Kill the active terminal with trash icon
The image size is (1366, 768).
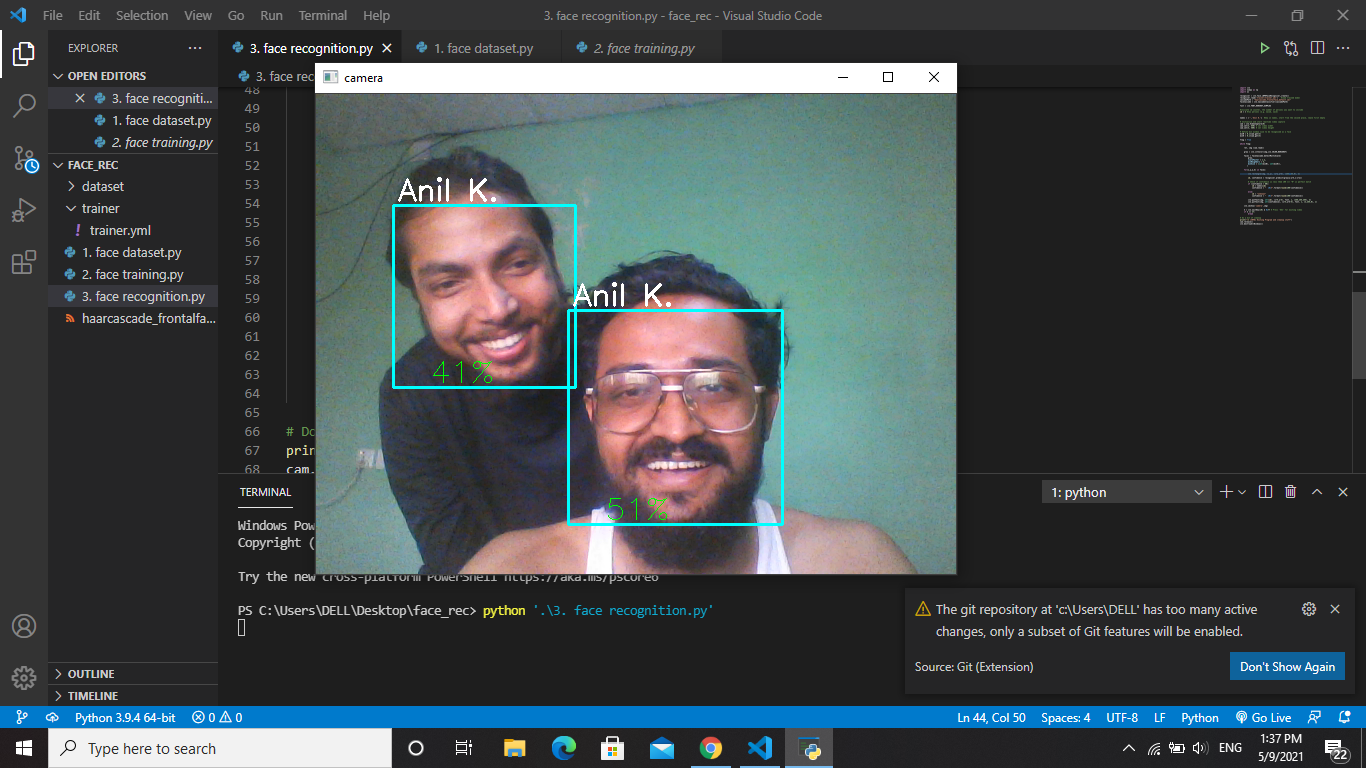1291,491
